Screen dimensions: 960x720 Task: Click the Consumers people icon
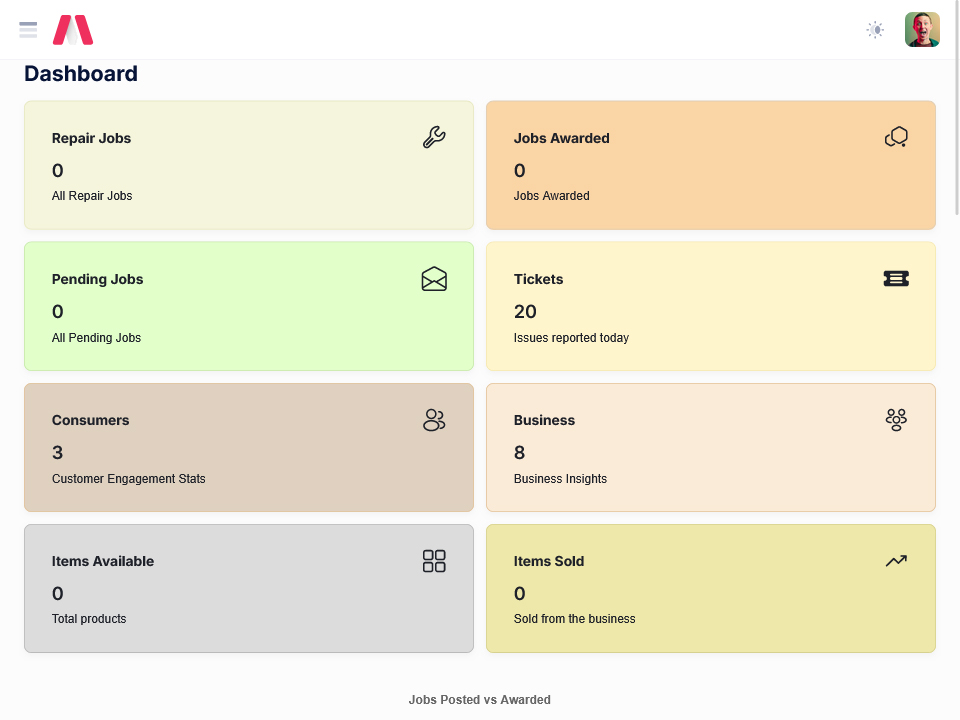click(x=434, y=420)
